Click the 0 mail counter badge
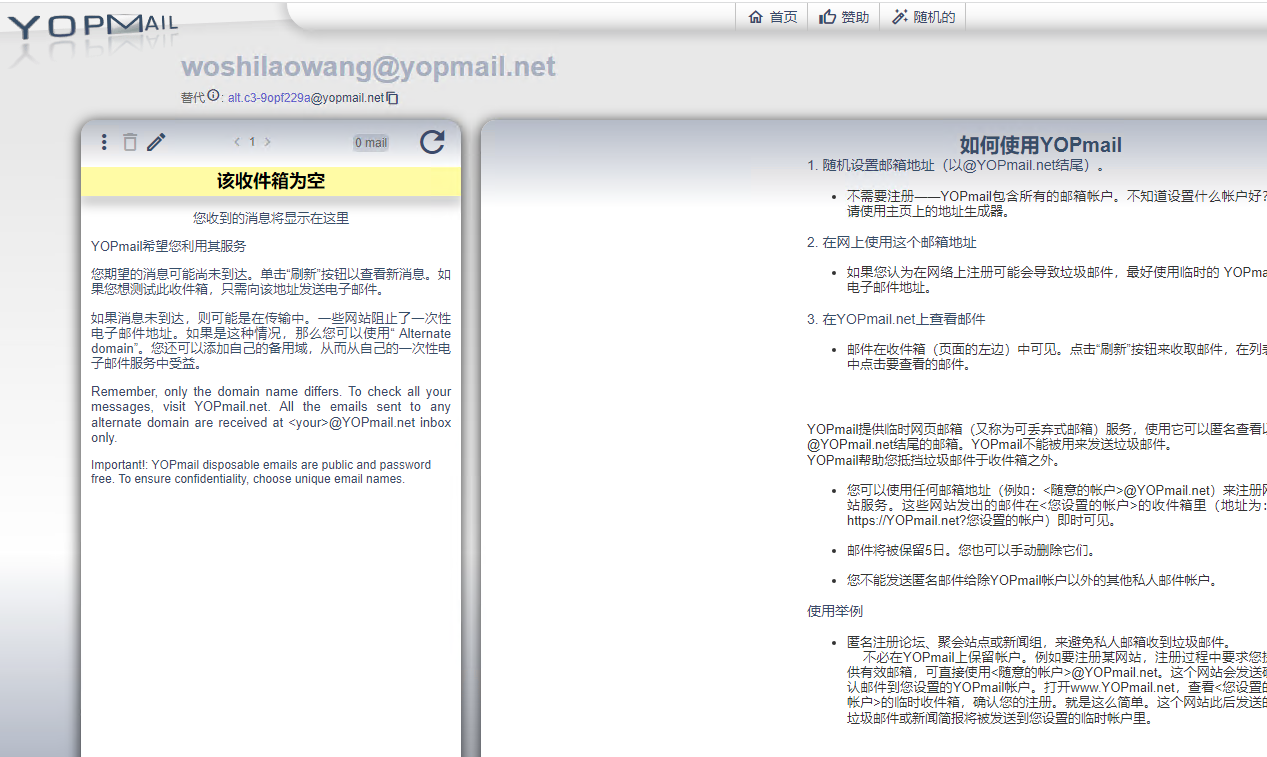The width and height of the screenshot is (1267, 757). pyautogui.click(x=371, y=143)
